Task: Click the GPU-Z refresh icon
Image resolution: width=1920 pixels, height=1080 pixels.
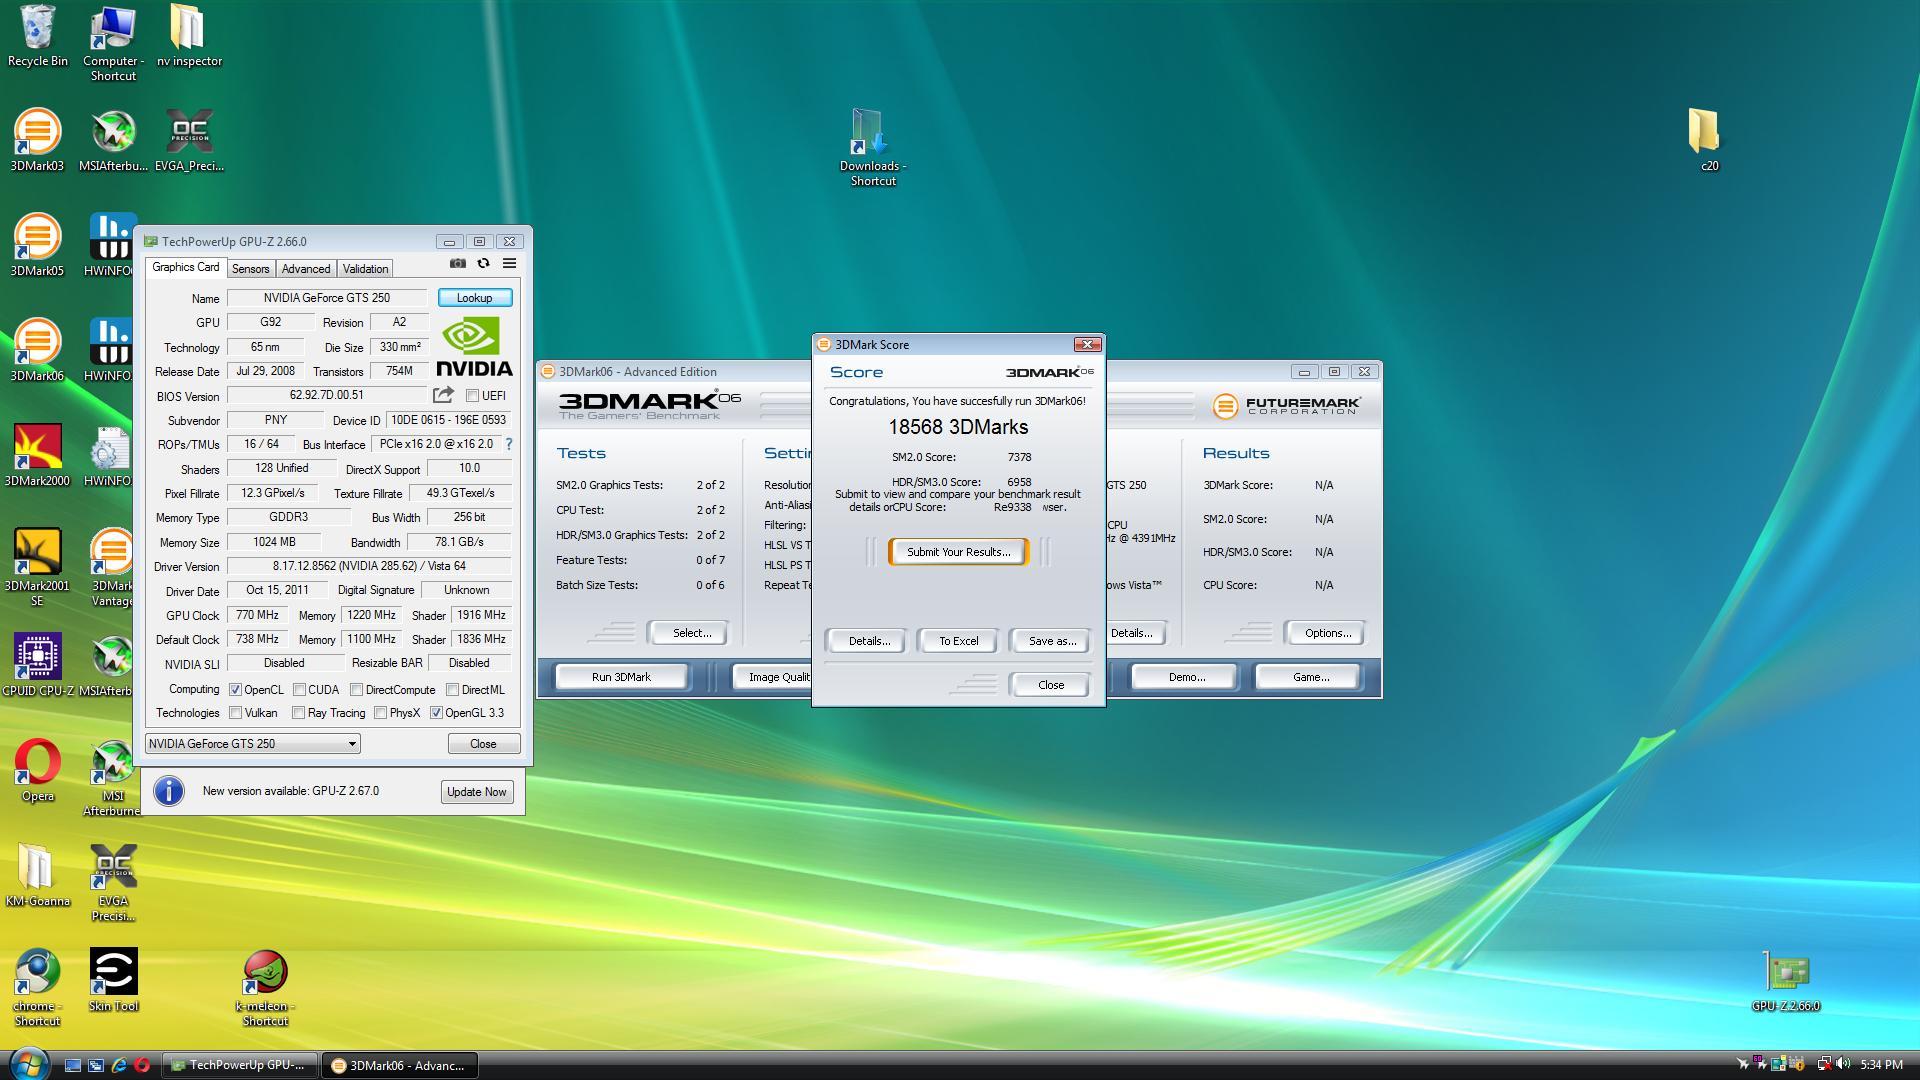Action: [483, 263]
